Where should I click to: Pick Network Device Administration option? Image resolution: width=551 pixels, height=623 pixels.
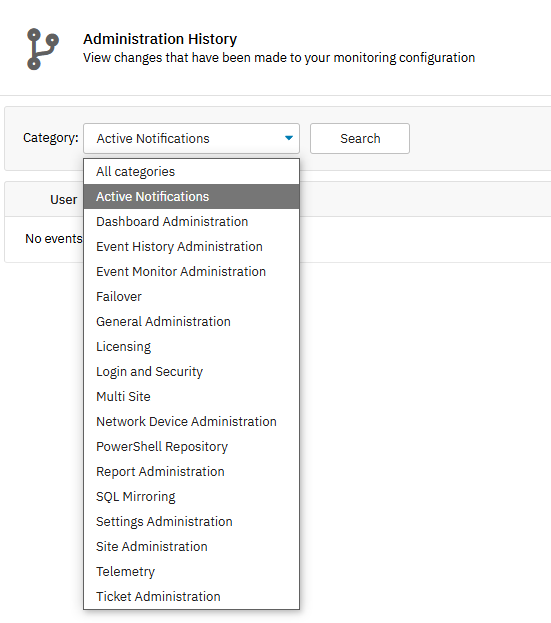pos(191,422)
